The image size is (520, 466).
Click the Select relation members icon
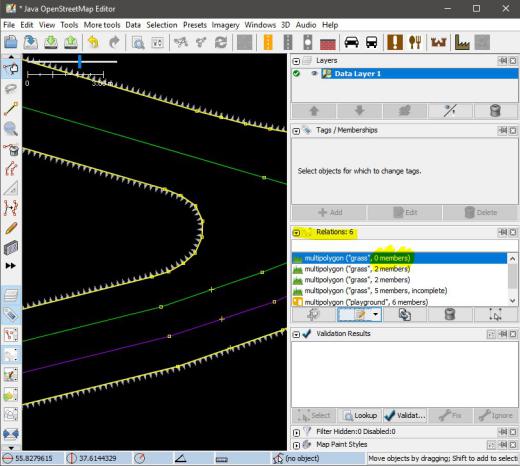[x=495, y=314]
